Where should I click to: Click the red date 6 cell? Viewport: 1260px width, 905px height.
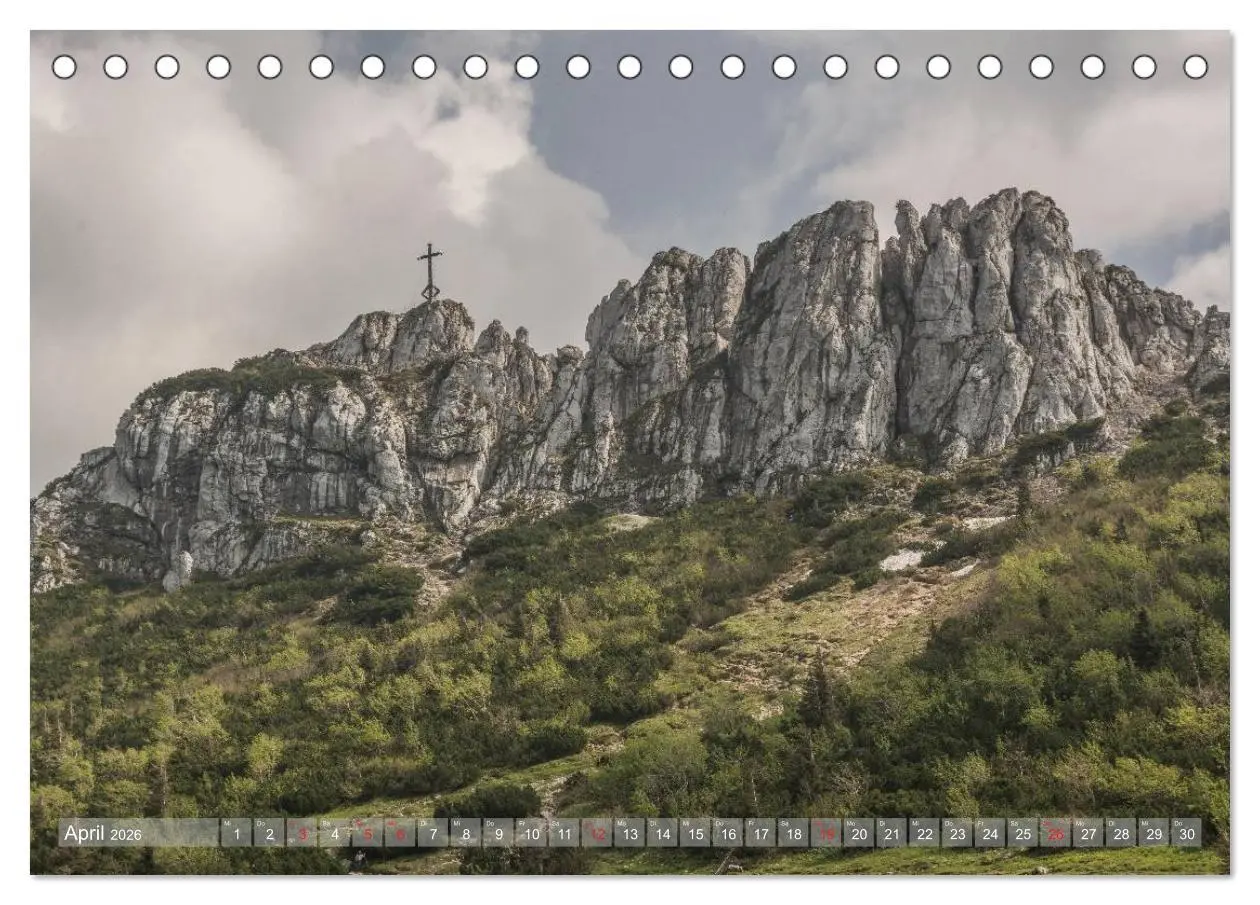(x=400, y=833)
